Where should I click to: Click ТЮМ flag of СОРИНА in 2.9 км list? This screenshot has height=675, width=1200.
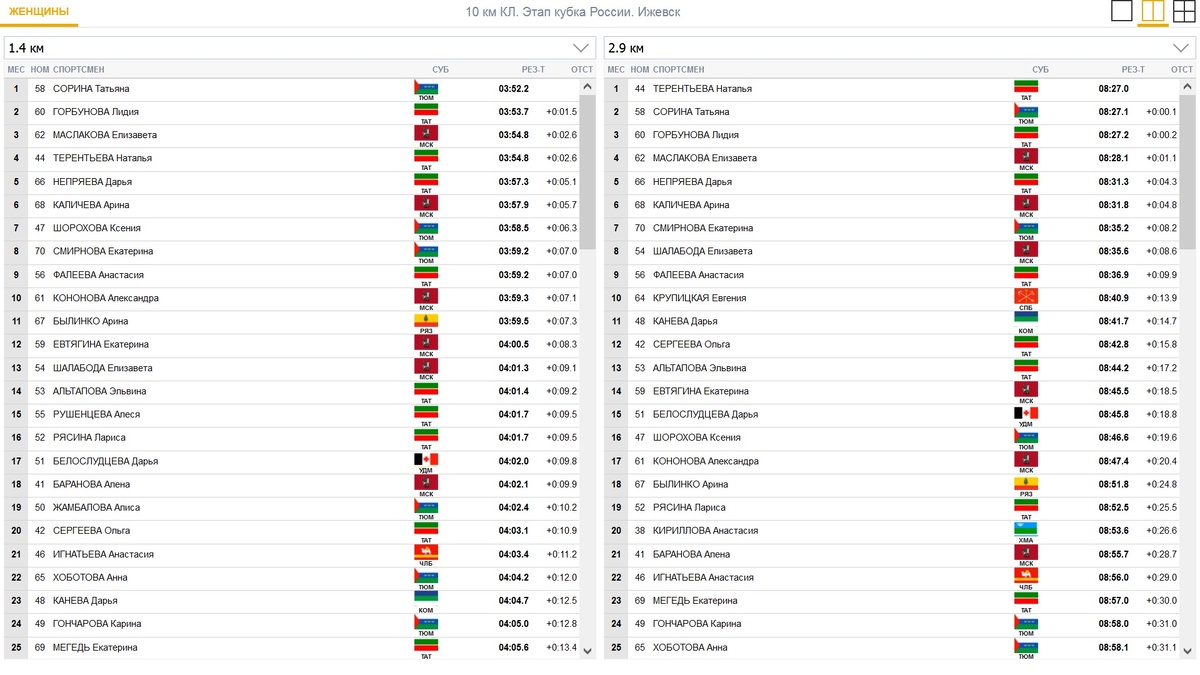coord(1026,110)
